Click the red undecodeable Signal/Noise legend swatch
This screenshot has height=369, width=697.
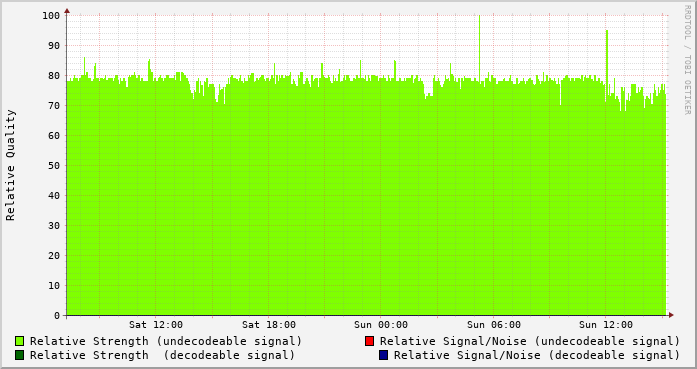(369, 341)
